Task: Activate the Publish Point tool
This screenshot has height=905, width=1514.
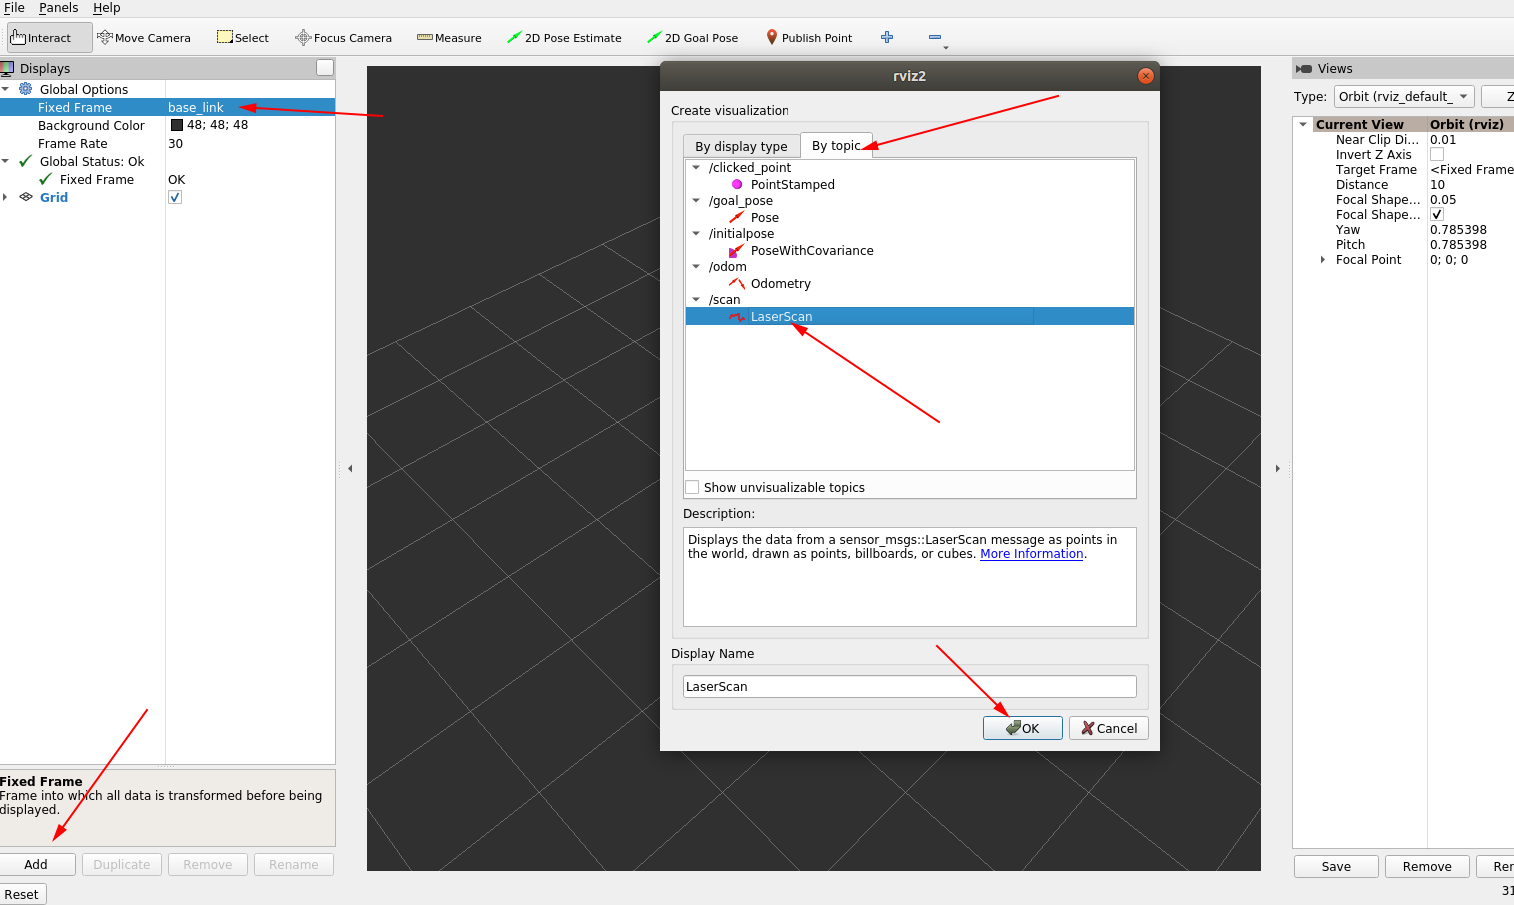Action: coord(809,37)
